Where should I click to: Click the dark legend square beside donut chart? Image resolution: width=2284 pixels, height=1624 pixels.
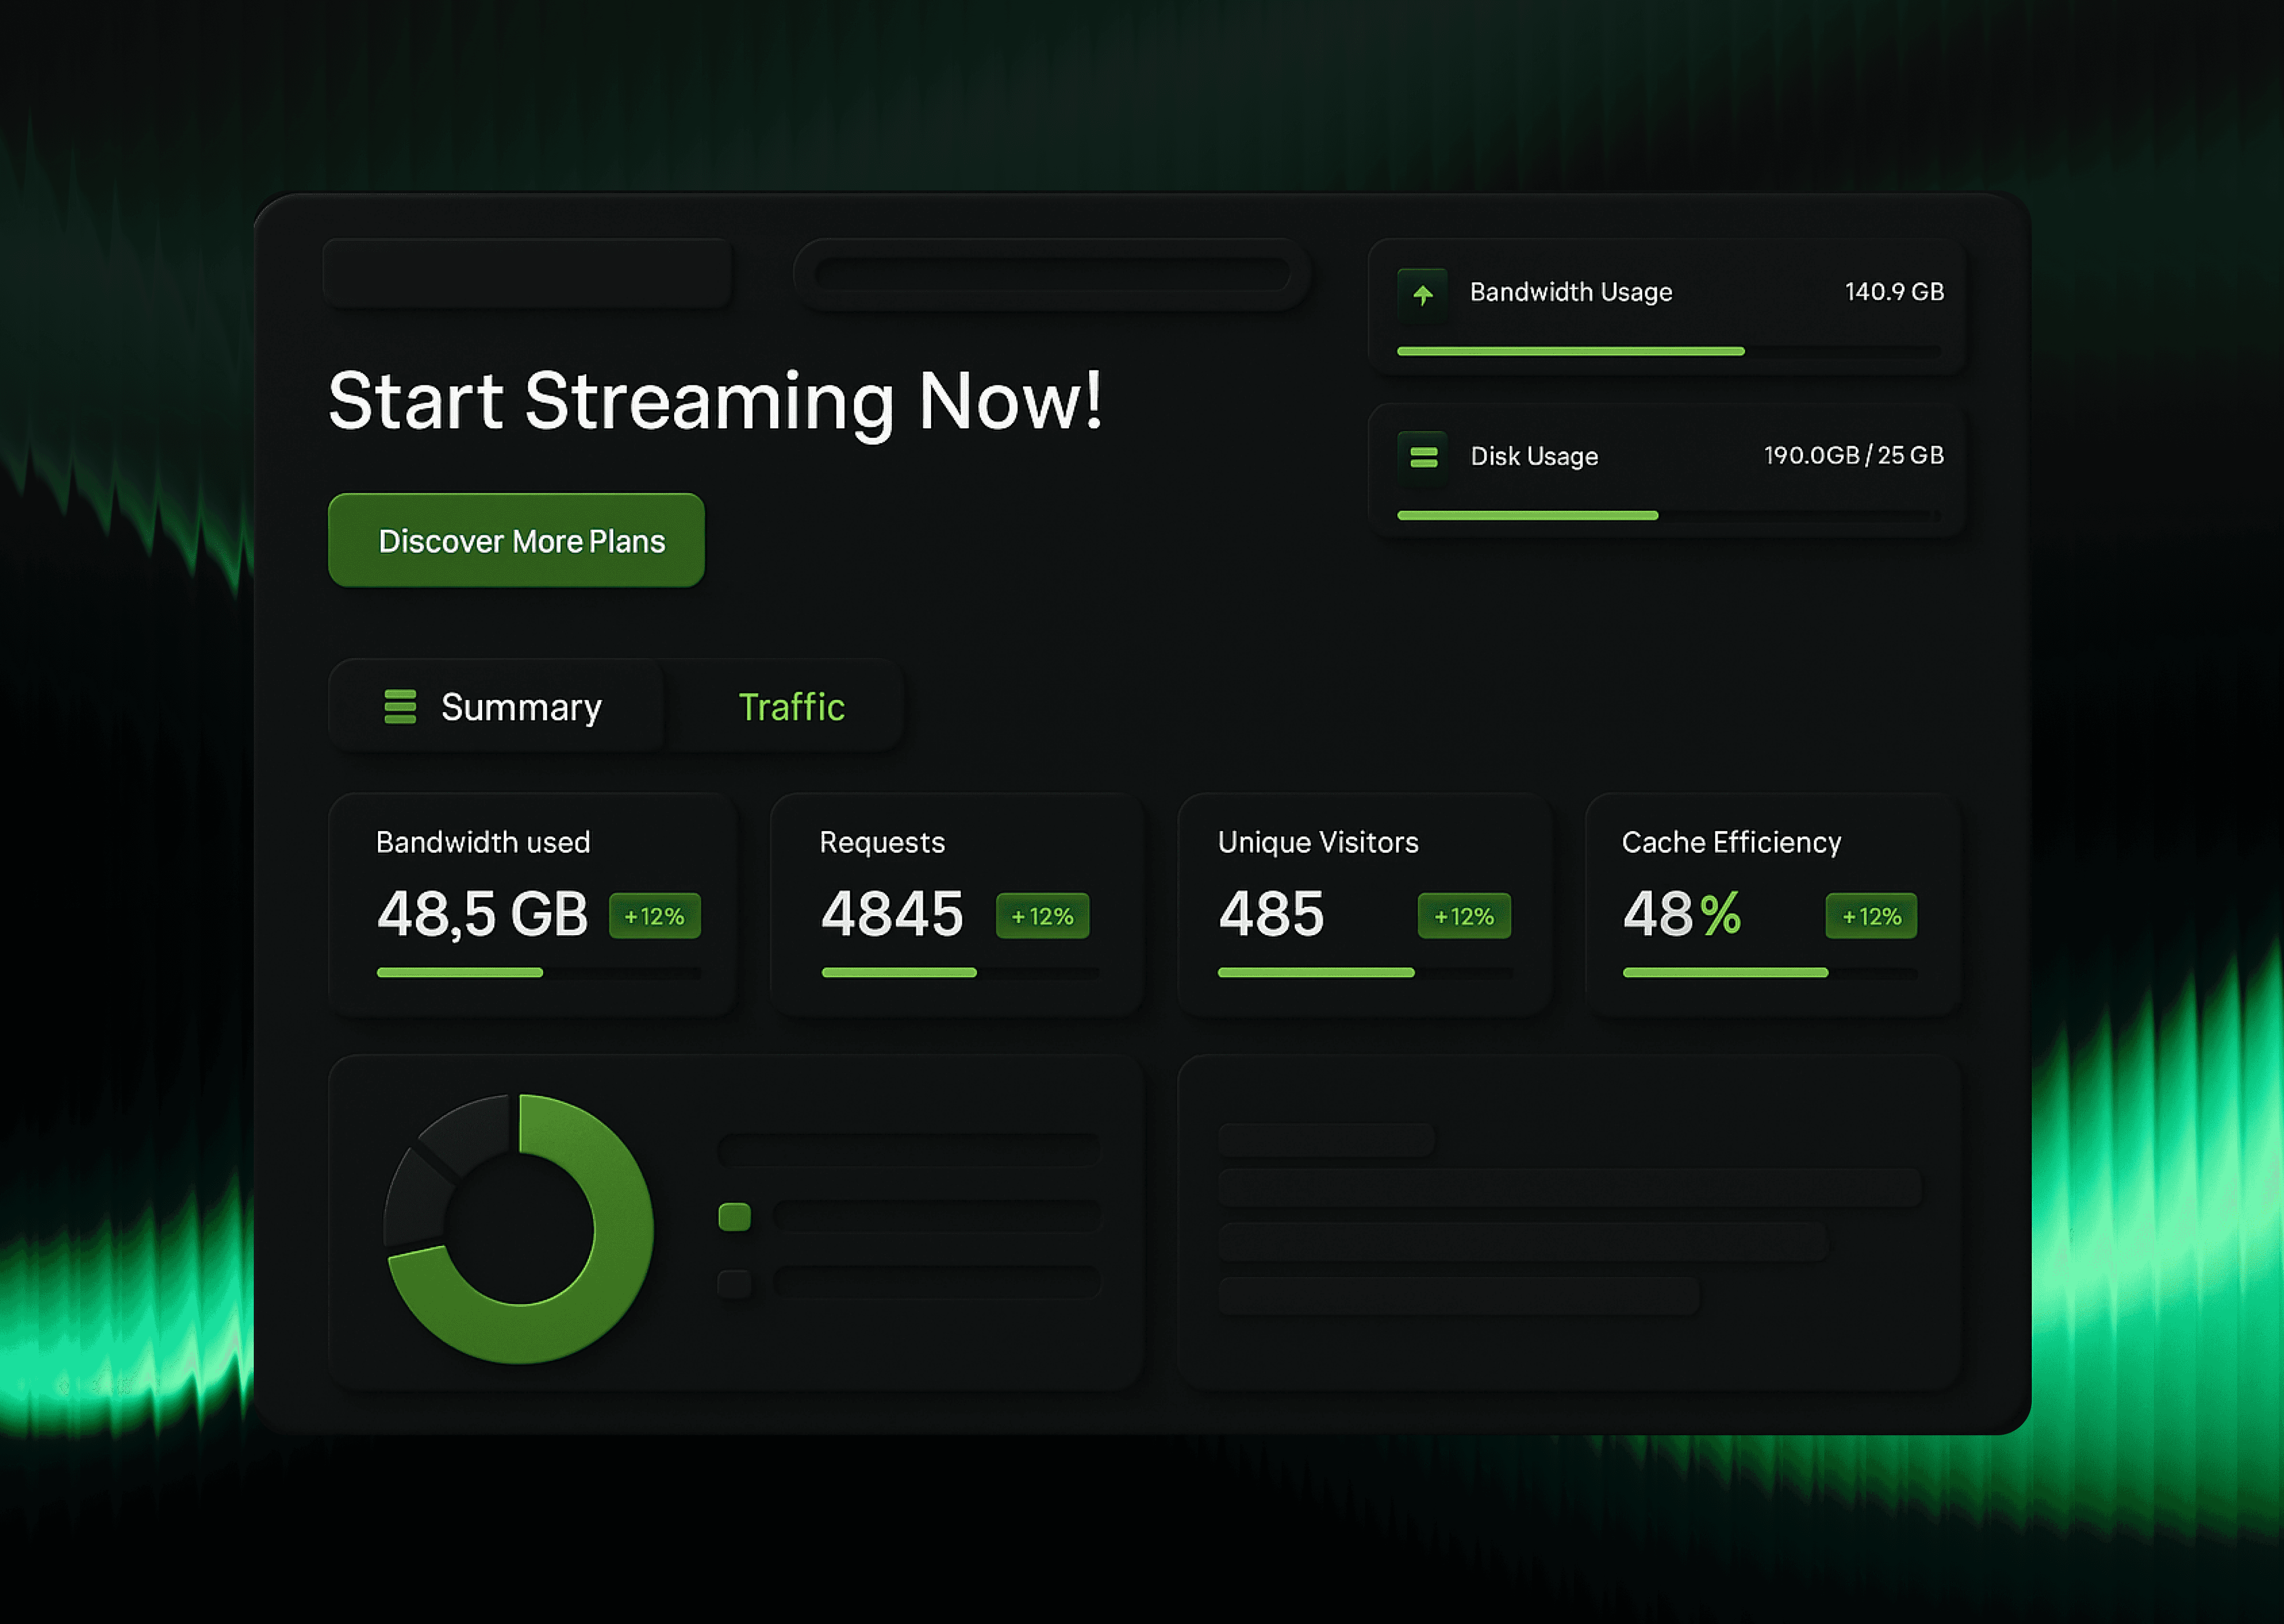point(734,1283)
